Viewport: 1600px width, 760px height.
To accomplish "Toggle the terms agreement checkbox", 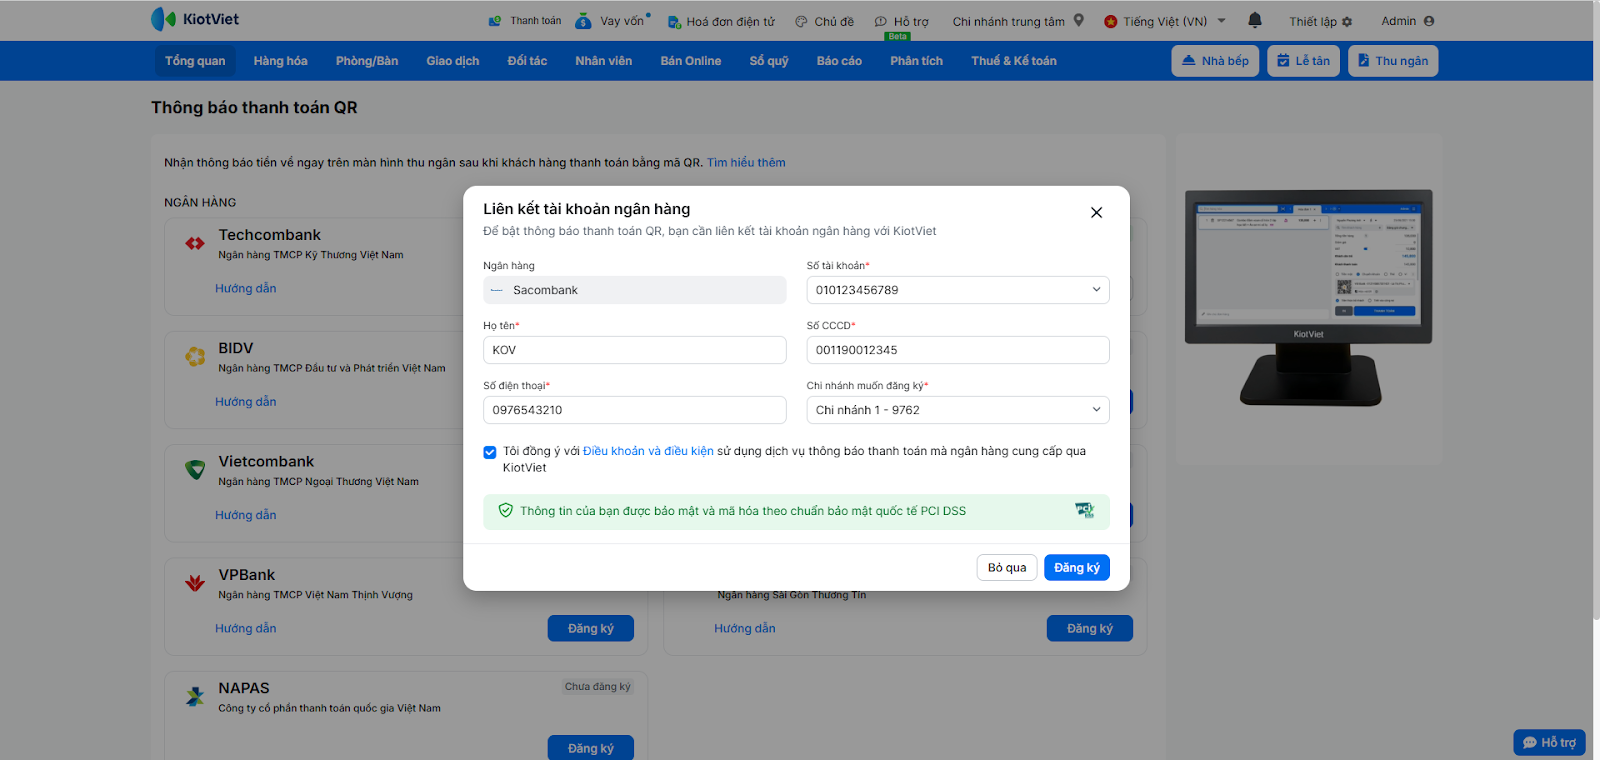I will [x=490, y=452].
